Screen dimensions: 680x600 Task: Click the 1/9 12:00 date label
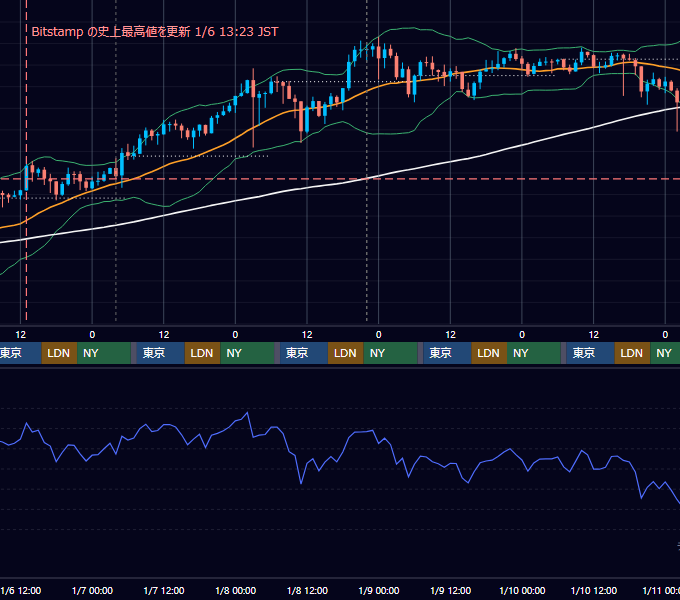point(451,590)
